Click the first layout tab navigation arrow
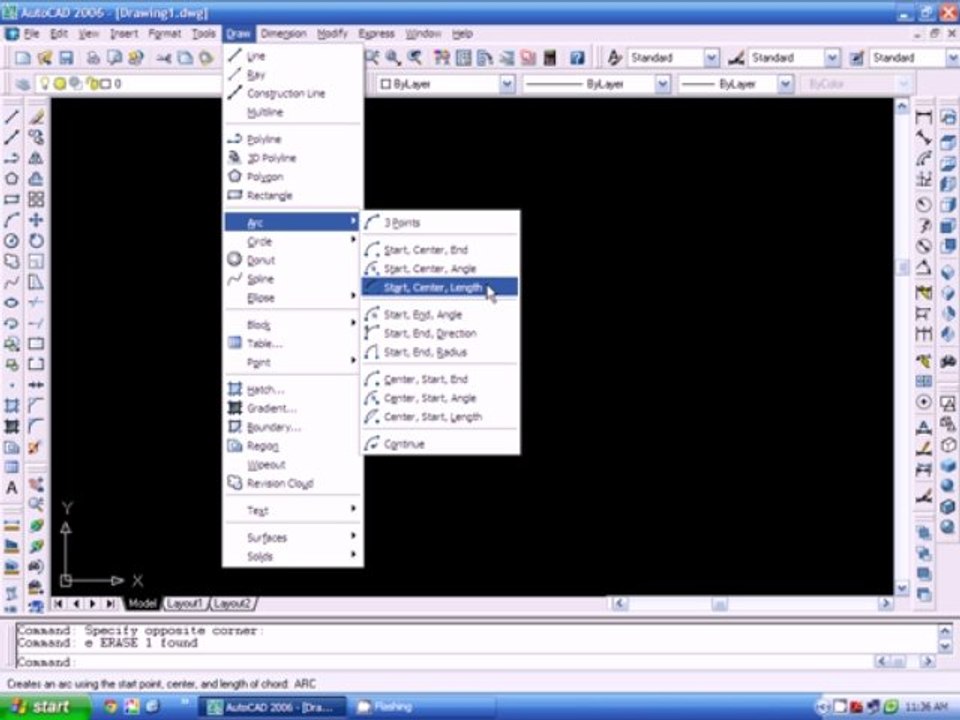 [58, 604]
